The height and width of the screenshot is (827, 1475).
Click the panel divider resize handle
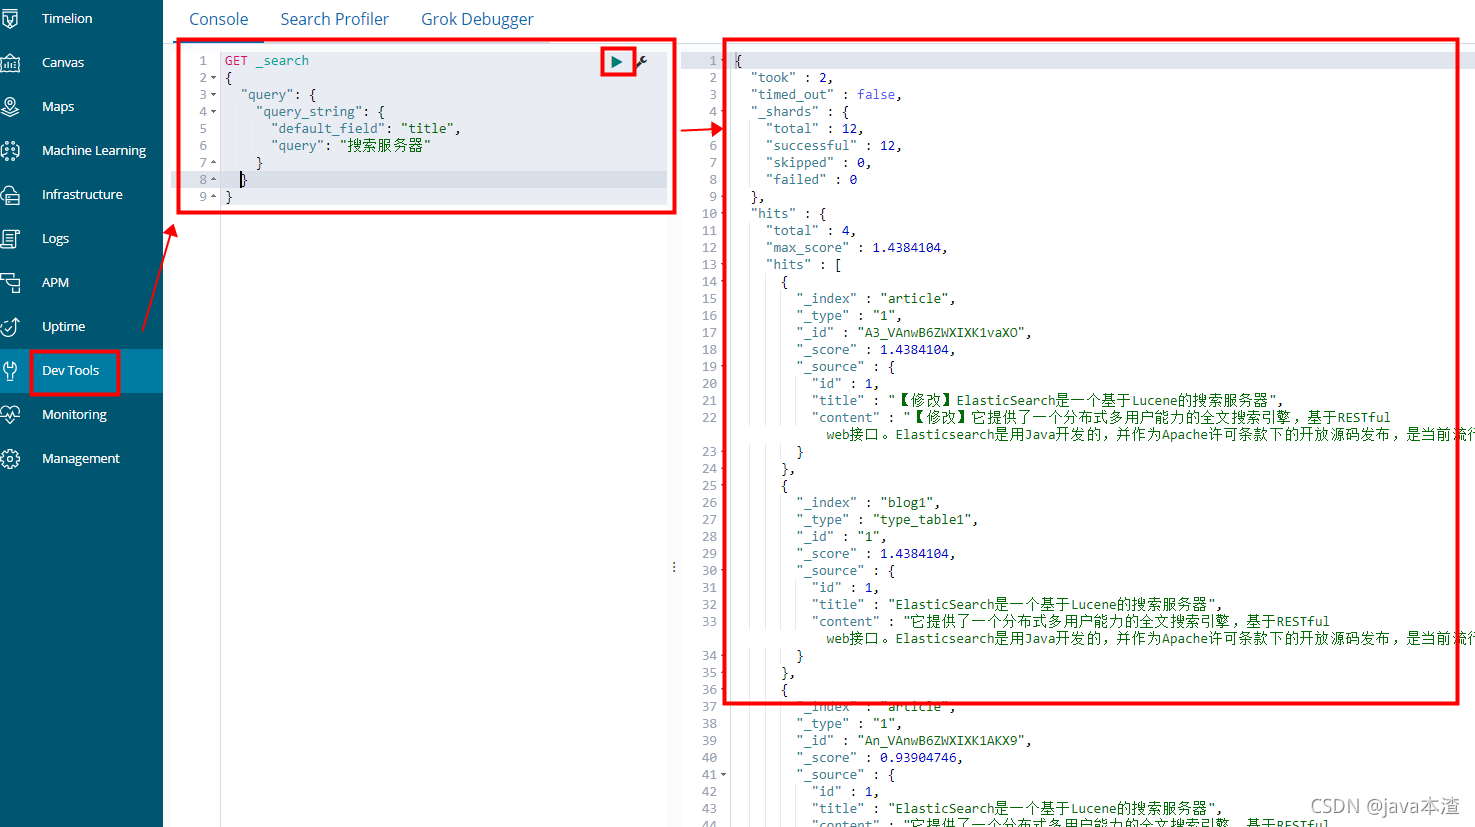click(674, 567)
